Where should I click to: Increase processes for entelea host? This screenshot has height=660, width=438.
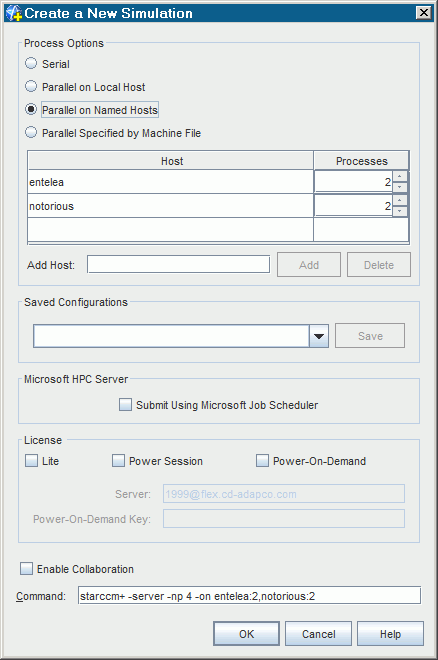pos(399,176)
